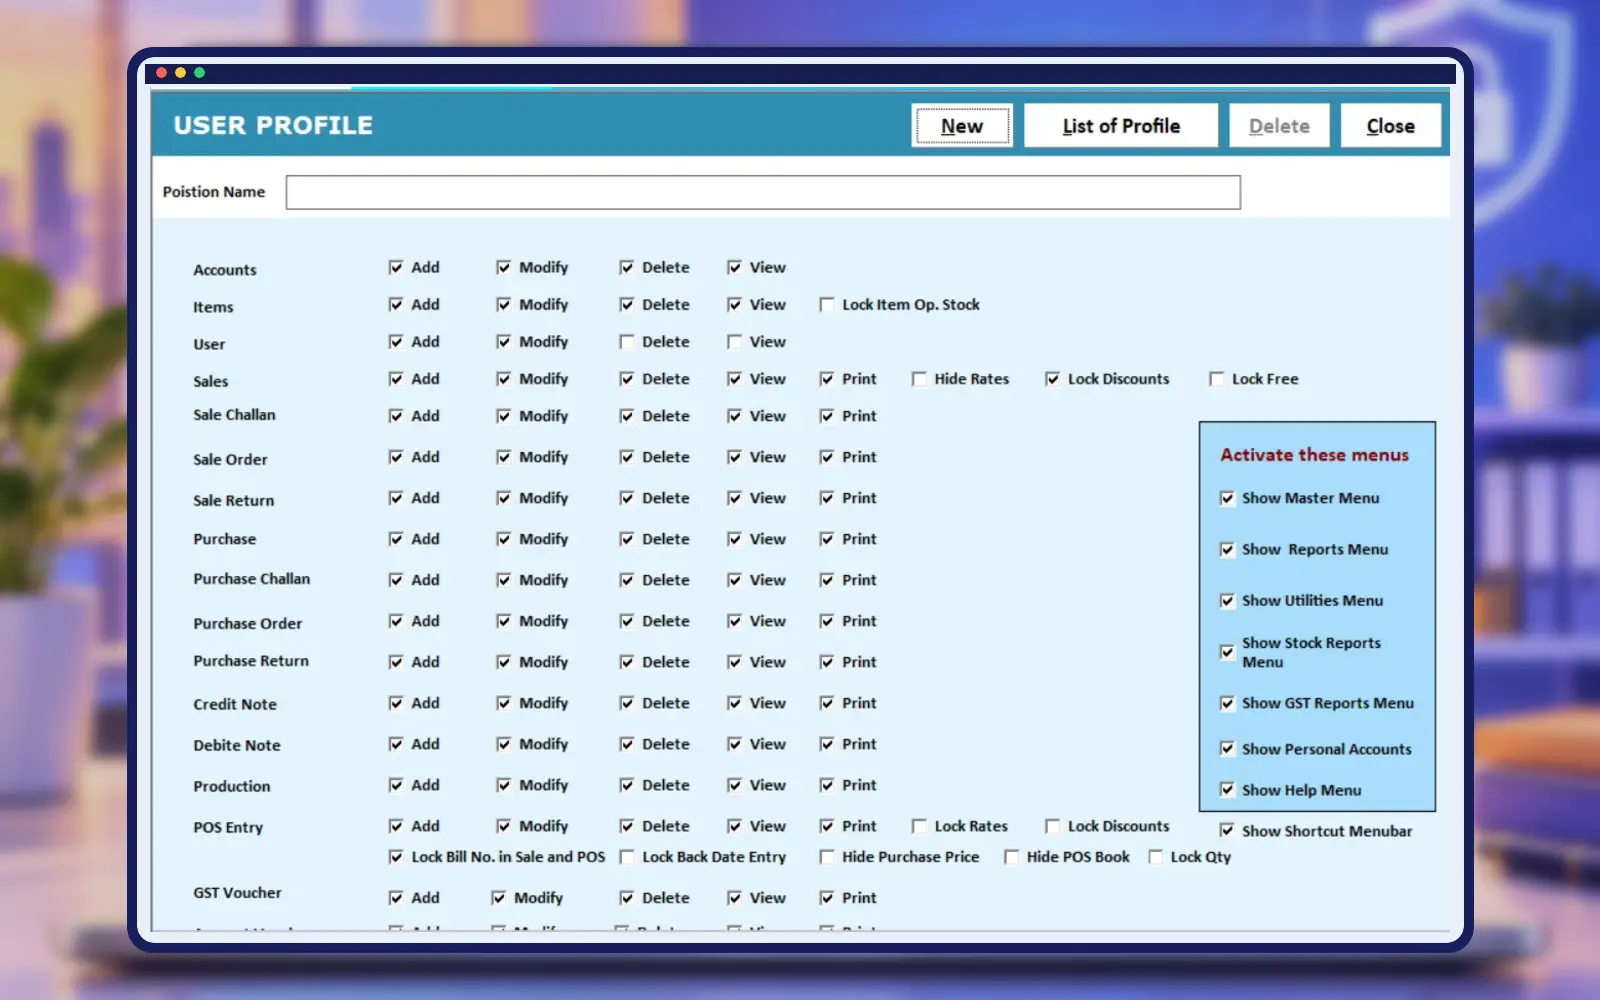Image resolution: width=1600 pixels, height=1000 pixels.
Task: Toggle Show GST Reports Menu checkbox
Action: pos(1227,704)
